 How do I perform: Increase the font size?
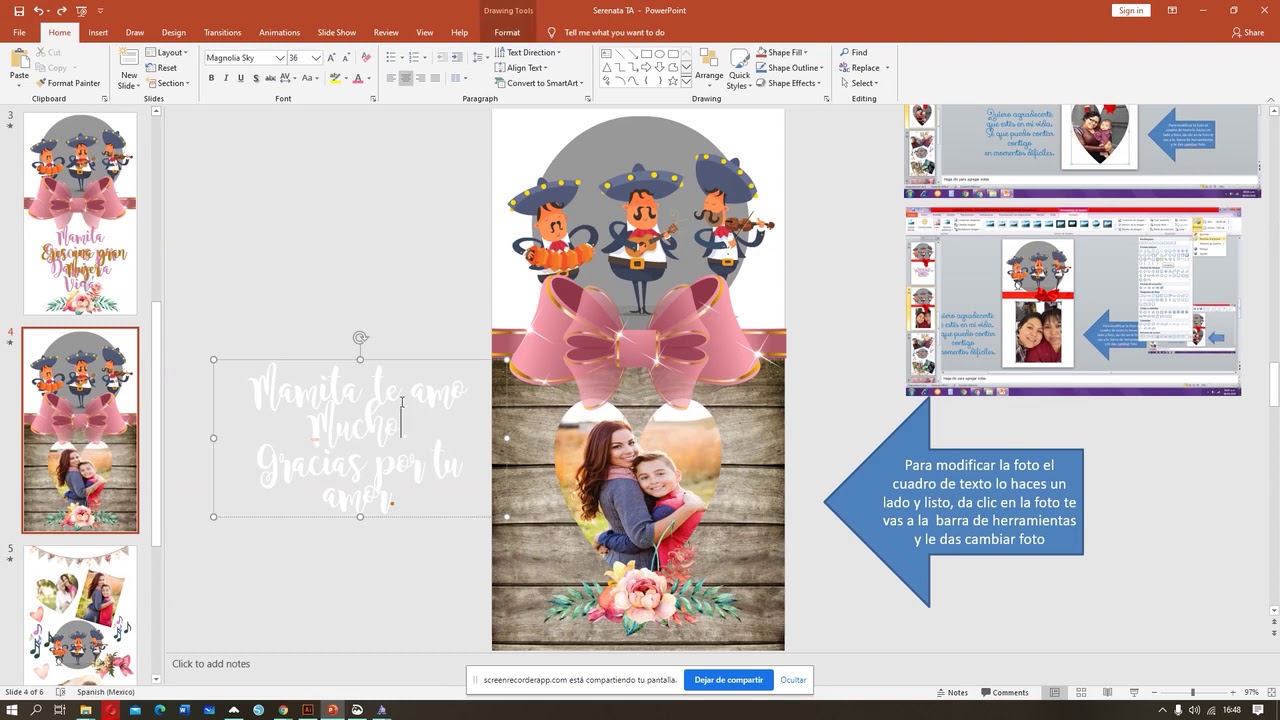tap(335, 58)
